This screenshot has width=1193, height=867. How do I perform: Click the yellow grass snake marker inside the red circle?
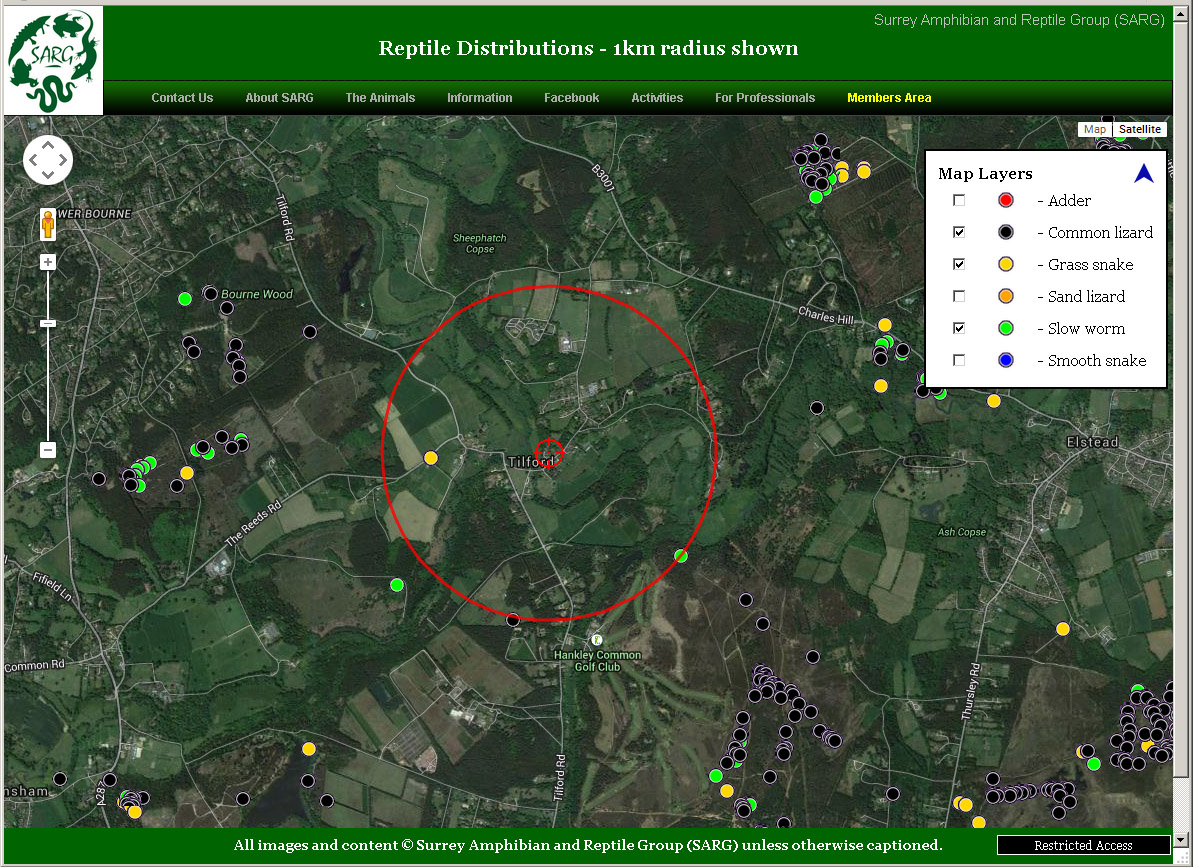(431, 458)
